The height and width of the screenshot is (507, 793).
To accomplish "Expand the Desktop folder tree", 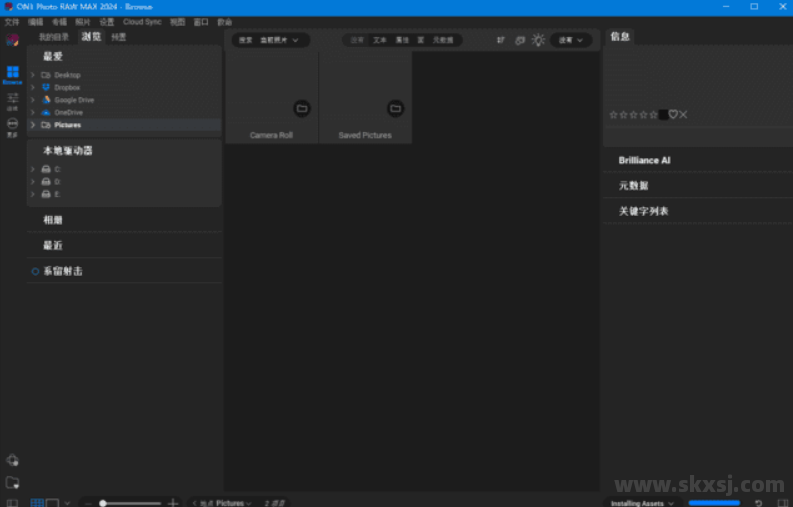I will coord(33,75).
